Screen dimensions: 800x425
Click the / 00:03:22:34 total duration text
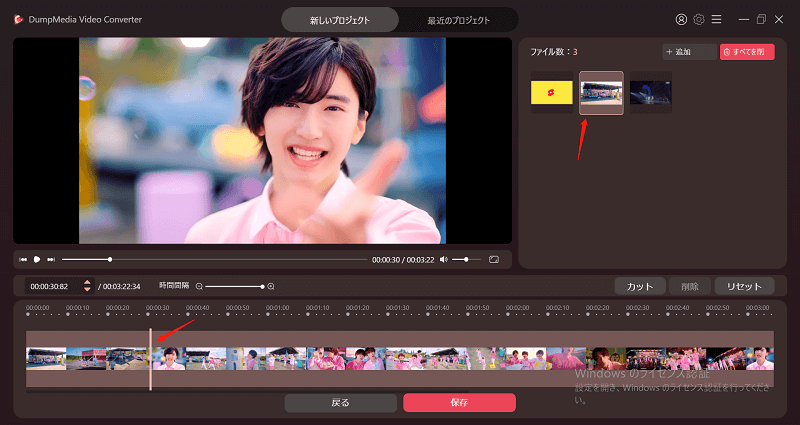119,287
